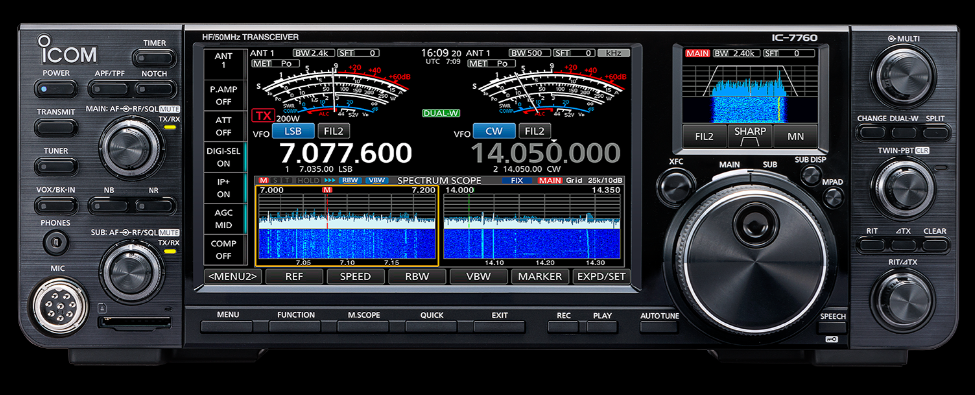
Task: Select the SPEED scope menu key
Action: (x=356, y=277)
